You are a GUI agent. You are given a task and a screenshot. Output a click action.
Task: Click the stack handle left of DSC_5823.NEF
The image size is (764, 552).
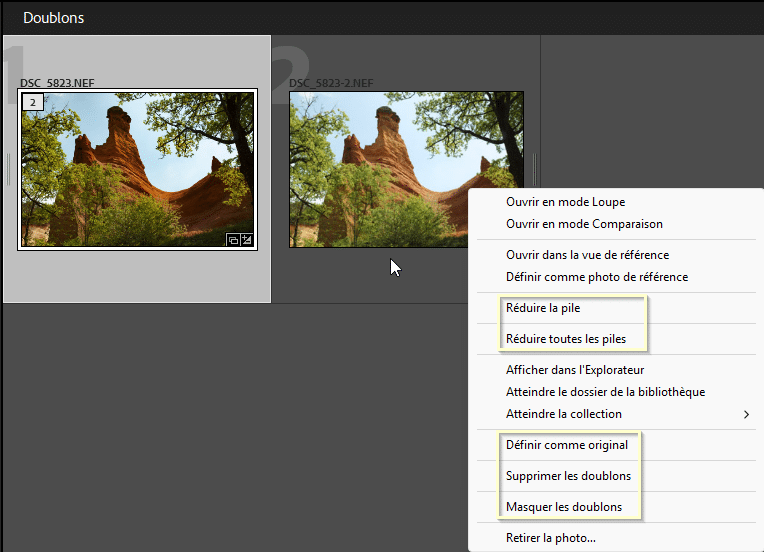[8, 170]
